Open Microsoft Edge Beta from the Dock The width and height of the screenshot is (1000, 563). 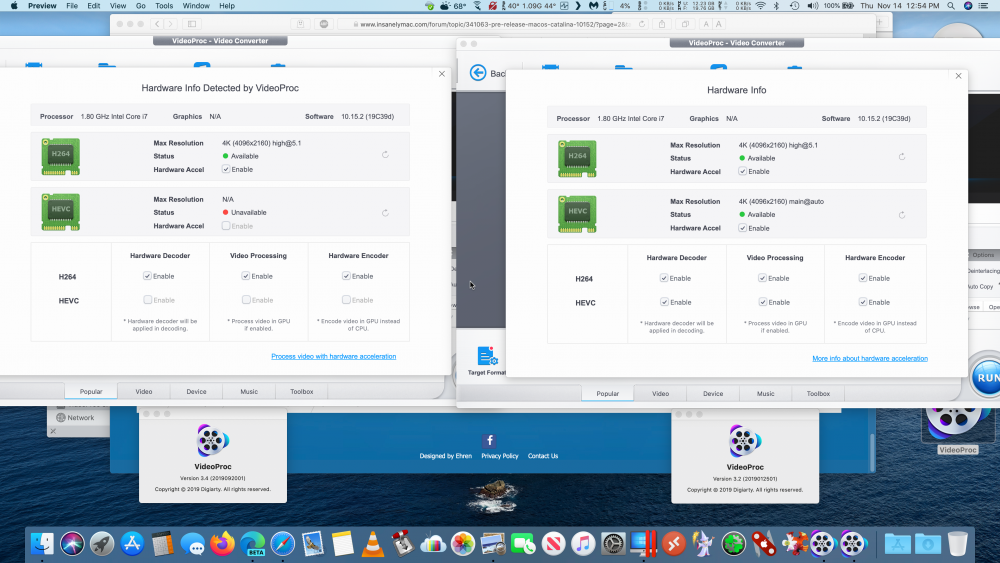point(253,544)
